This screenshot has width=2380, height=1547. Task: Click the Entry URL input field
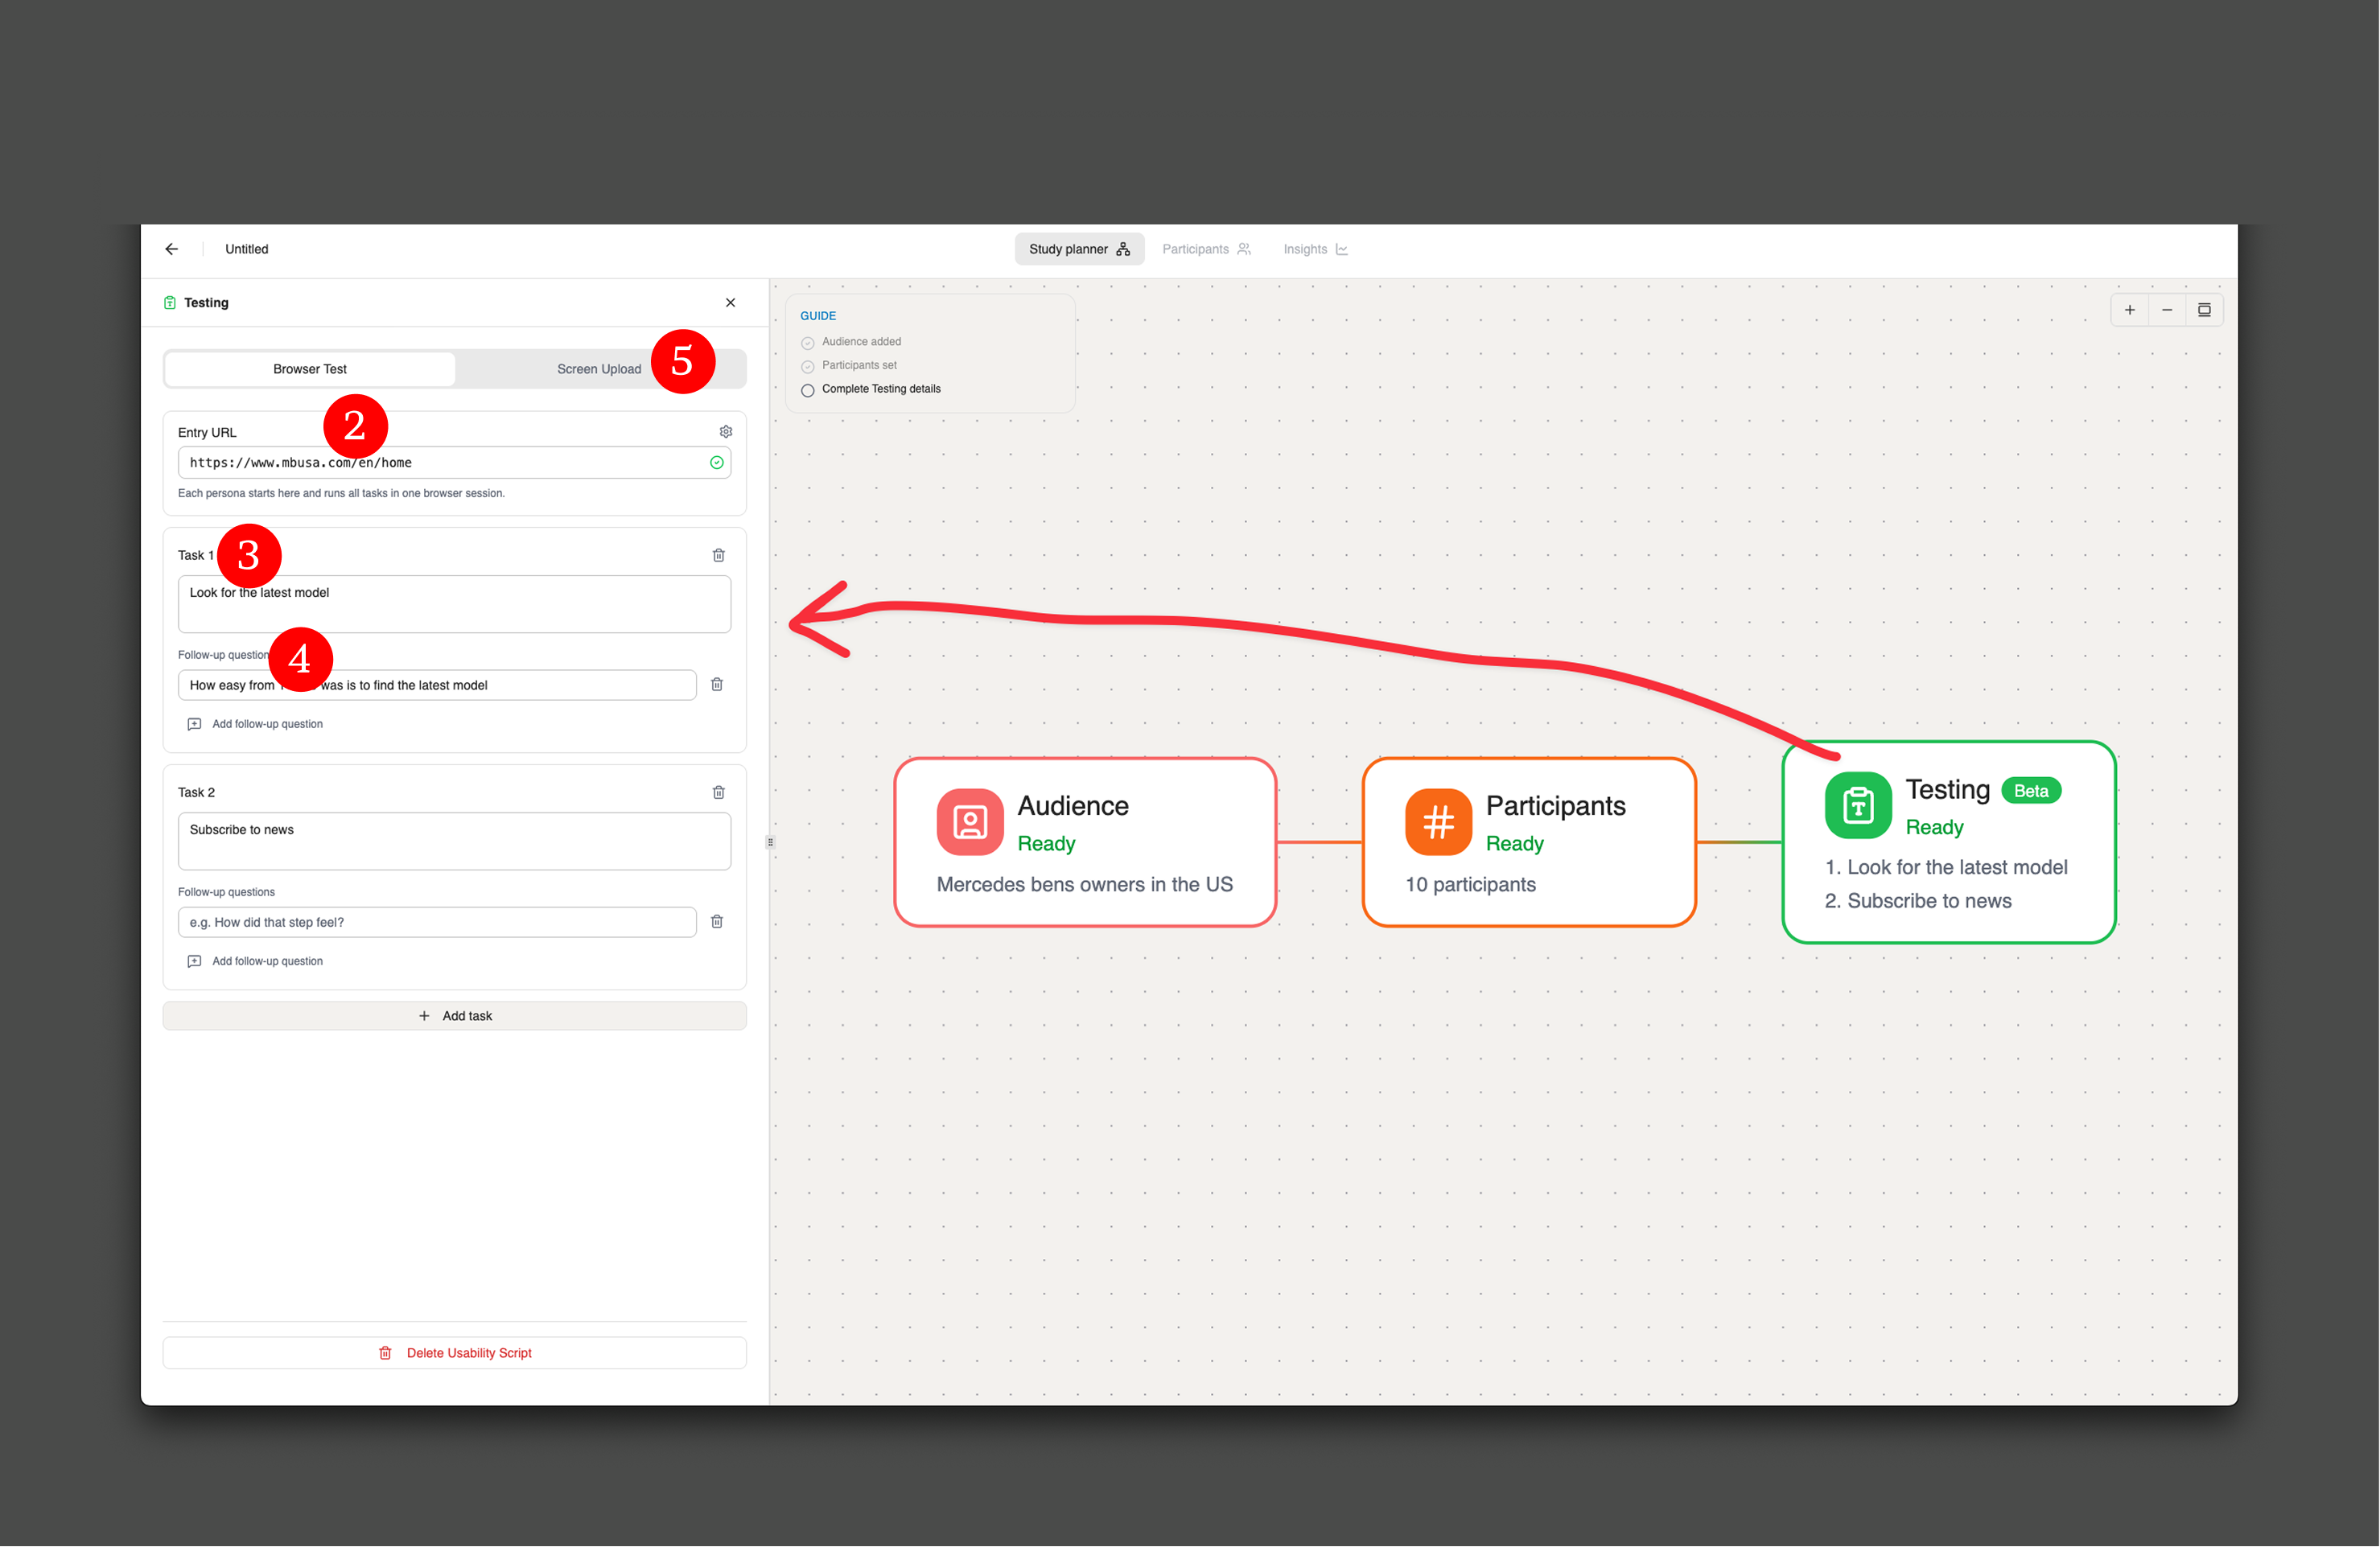[x=454, y=462]
